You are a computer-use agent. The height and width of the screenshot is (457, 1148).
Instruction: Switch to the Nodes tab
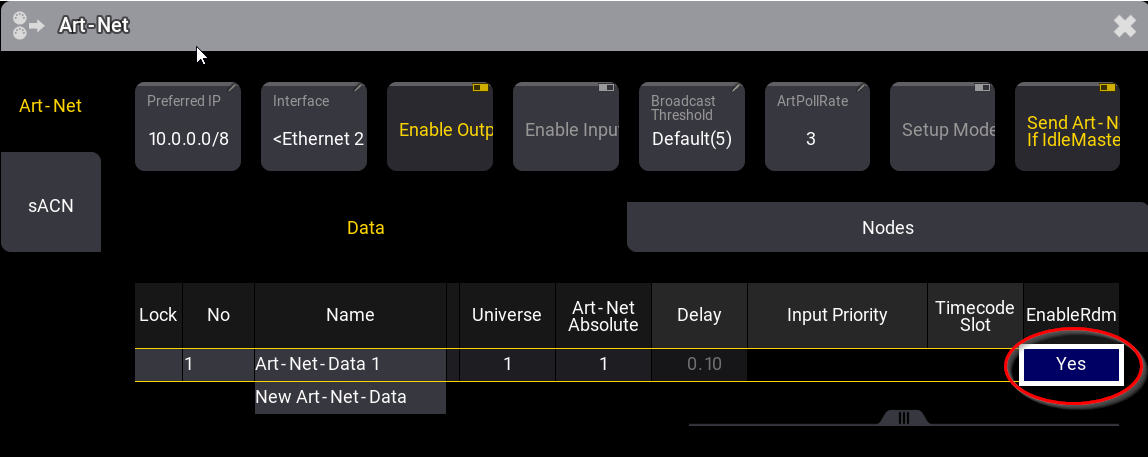[887, 228]
